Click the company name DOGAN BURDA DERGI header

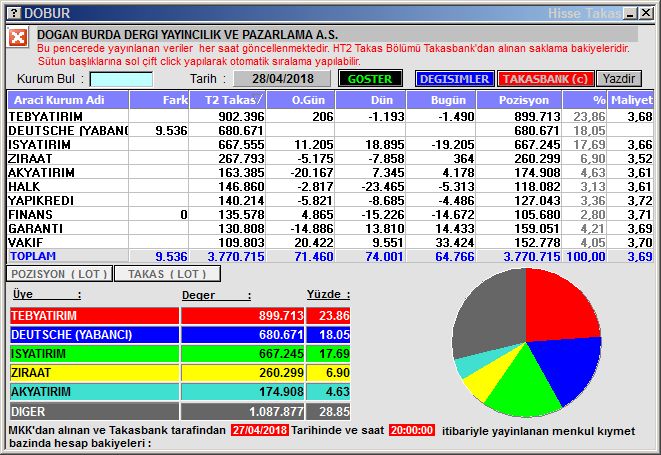pos(188,35)
